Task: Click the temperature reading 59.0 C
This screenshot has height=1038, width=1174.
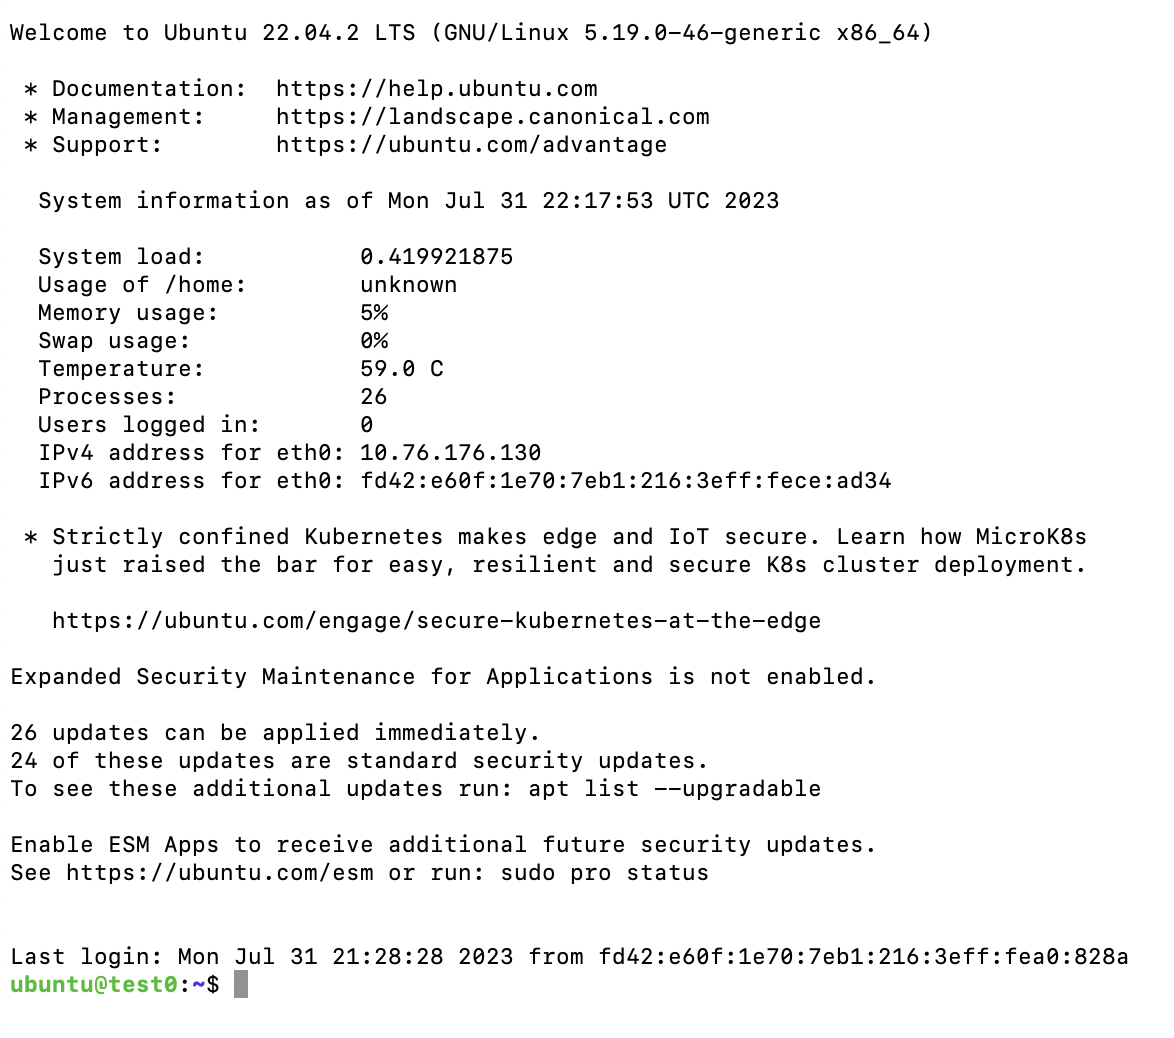Action: coord(401,369)
